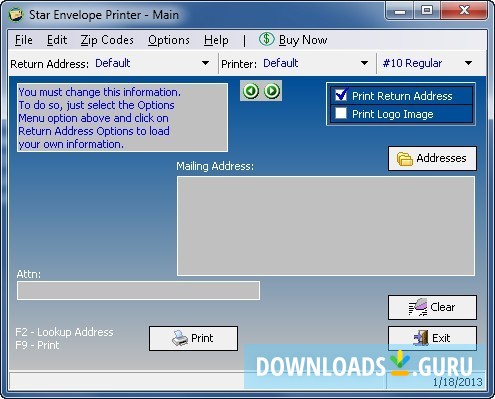Click the return address information box

click(x=122, y=117)
